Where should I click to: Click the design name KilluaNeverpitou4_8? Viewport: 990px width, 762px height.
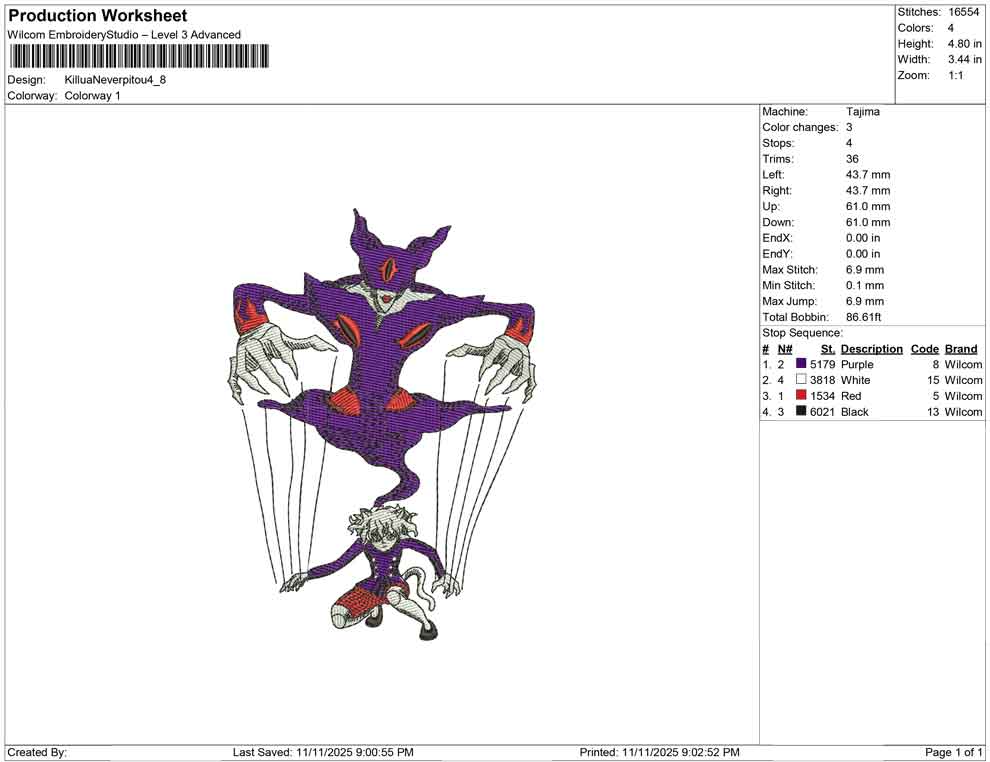tap(115, 80)
